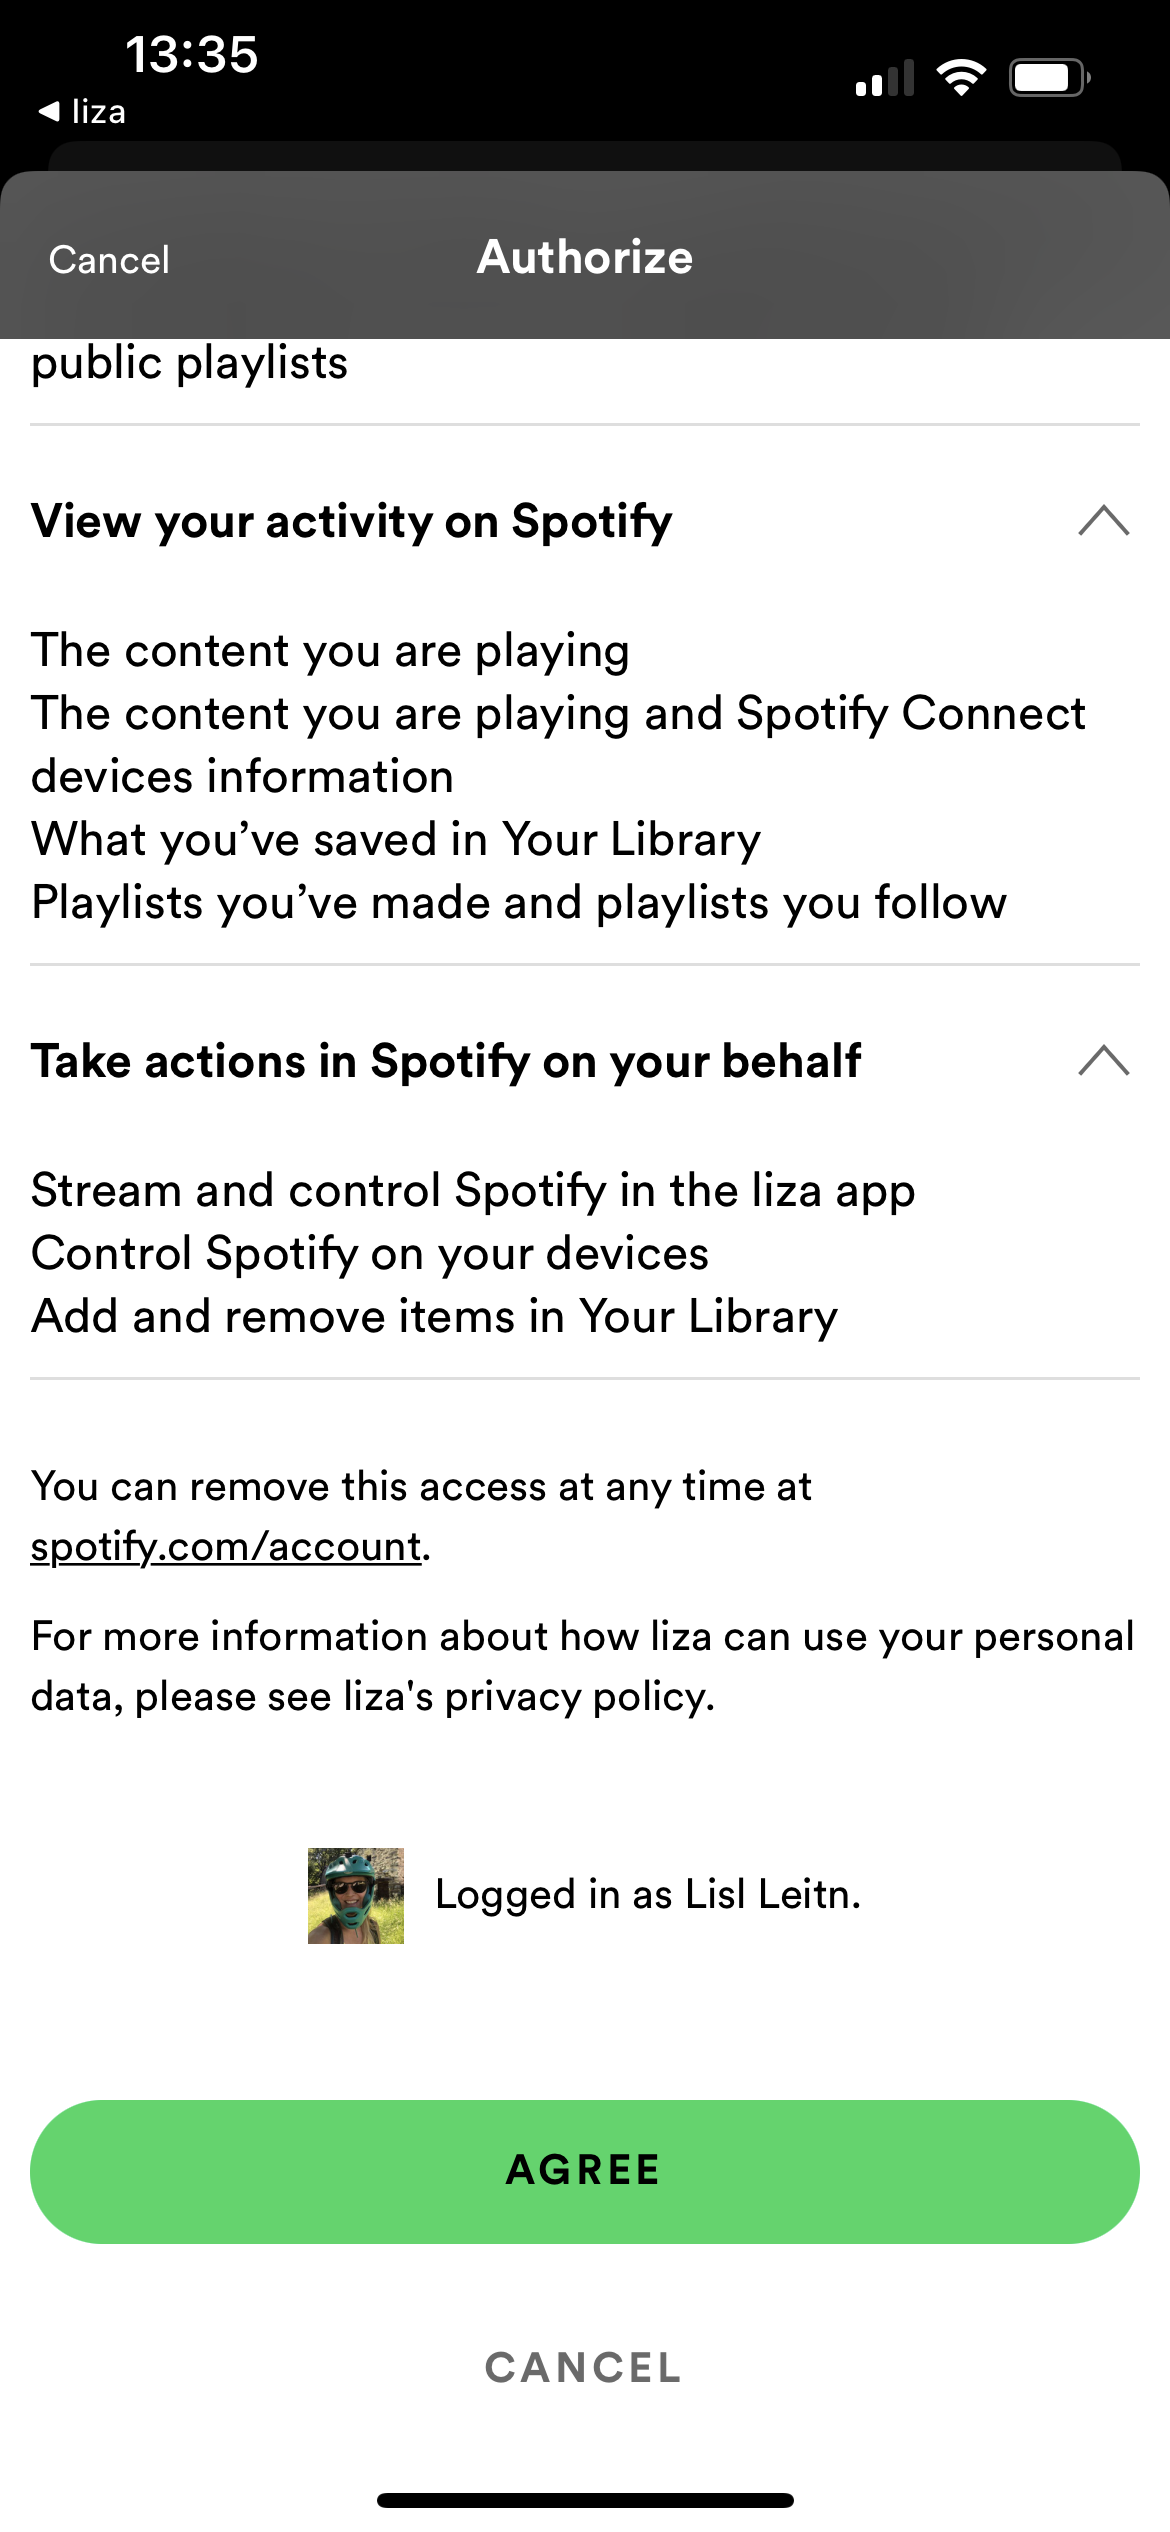This screenshot has height=2532, width=1170.
Task: Tap the battery status icon
Action: click(1049, 77)
